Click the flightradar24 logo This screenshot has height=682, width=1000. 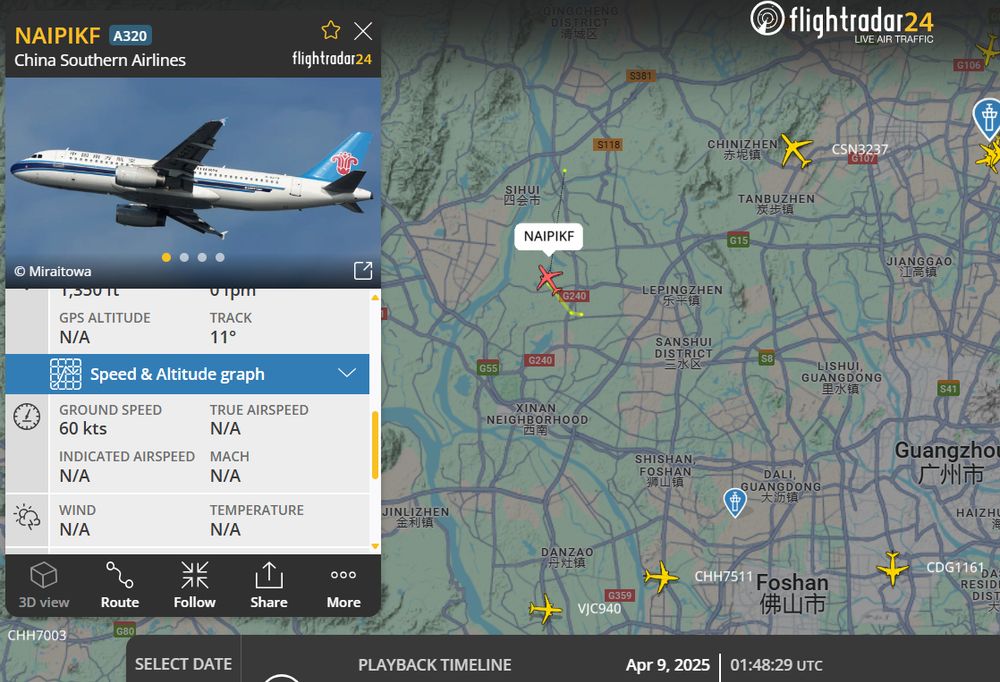click(x=842, y=20)
